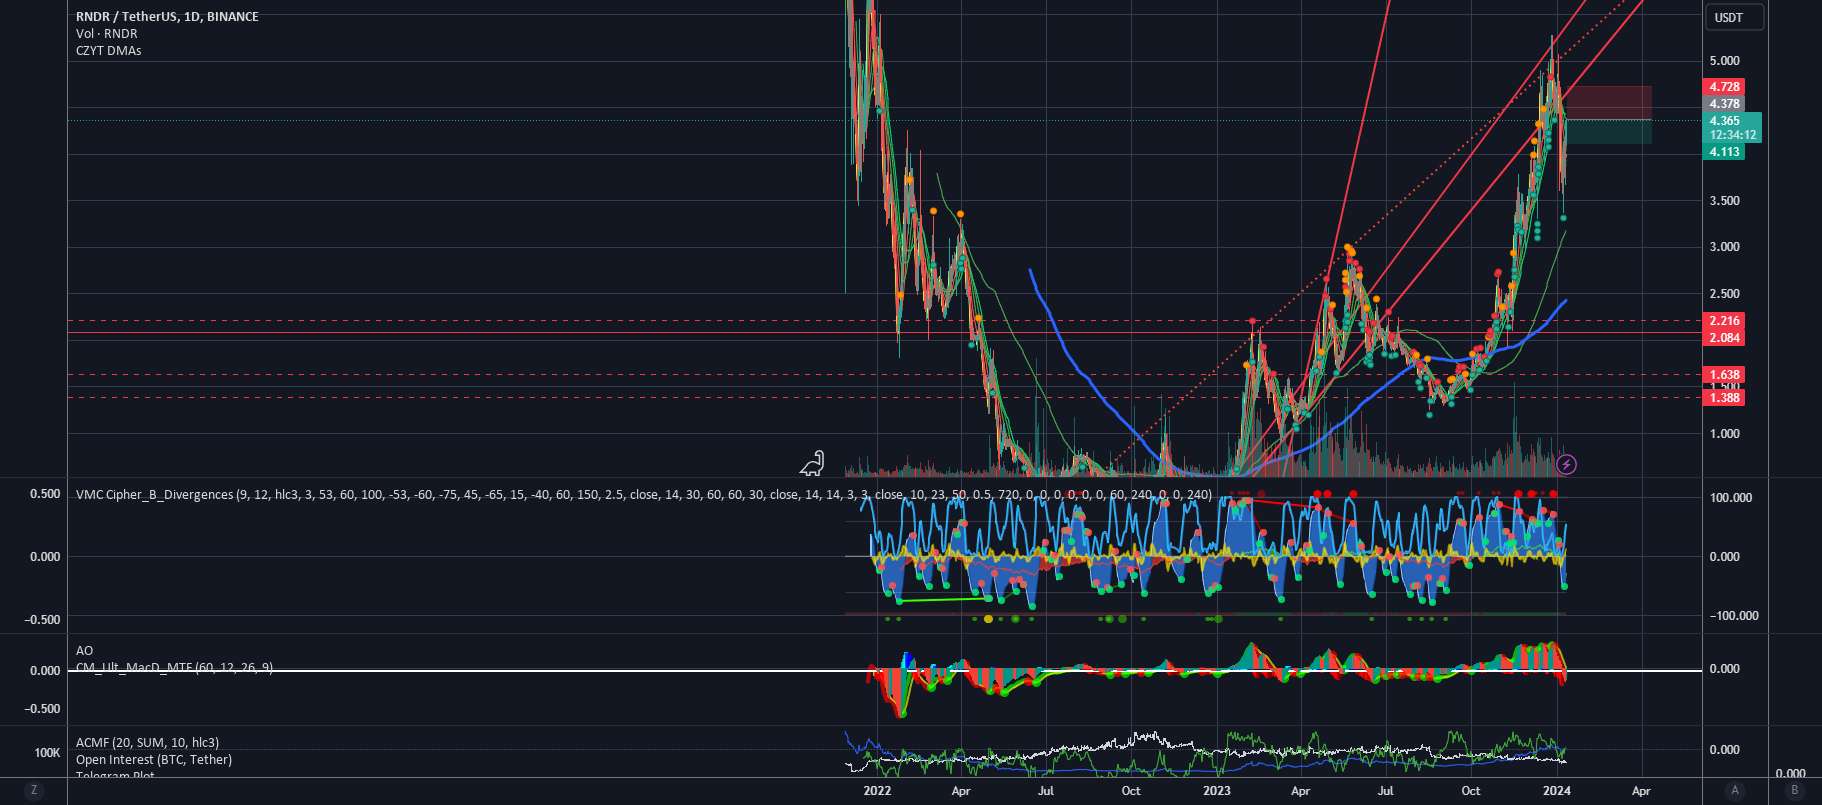Select Open Interest (BTC, Tether) label

pyautogui.click(x=154, y=759)
